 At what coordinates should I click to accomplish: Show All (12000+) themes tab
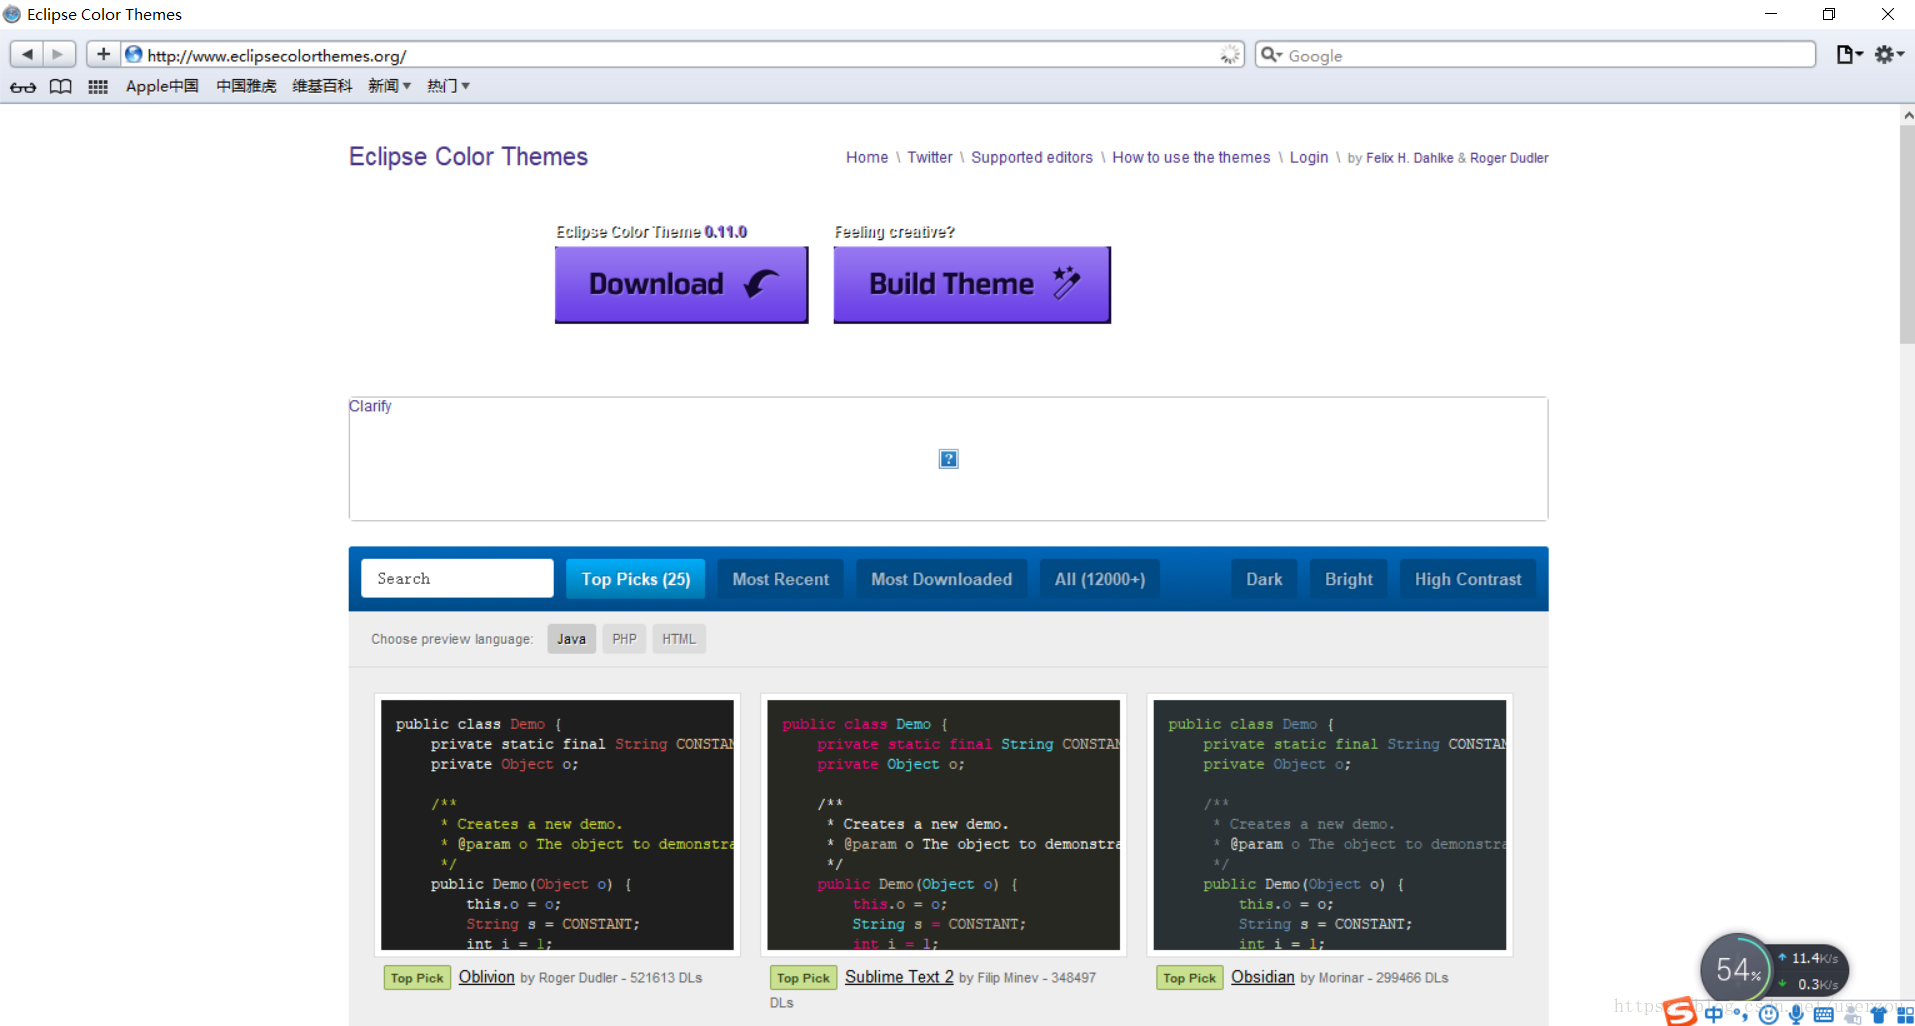(1100, 579)
